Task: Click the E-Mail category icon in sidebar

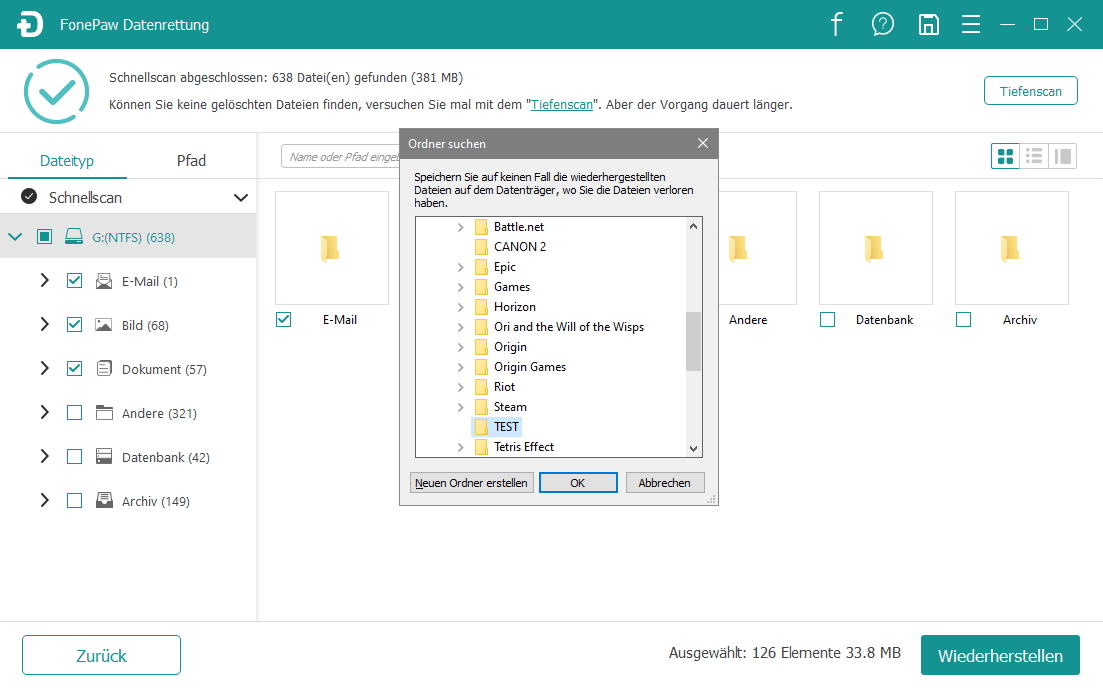Action: tap(104, 281)
